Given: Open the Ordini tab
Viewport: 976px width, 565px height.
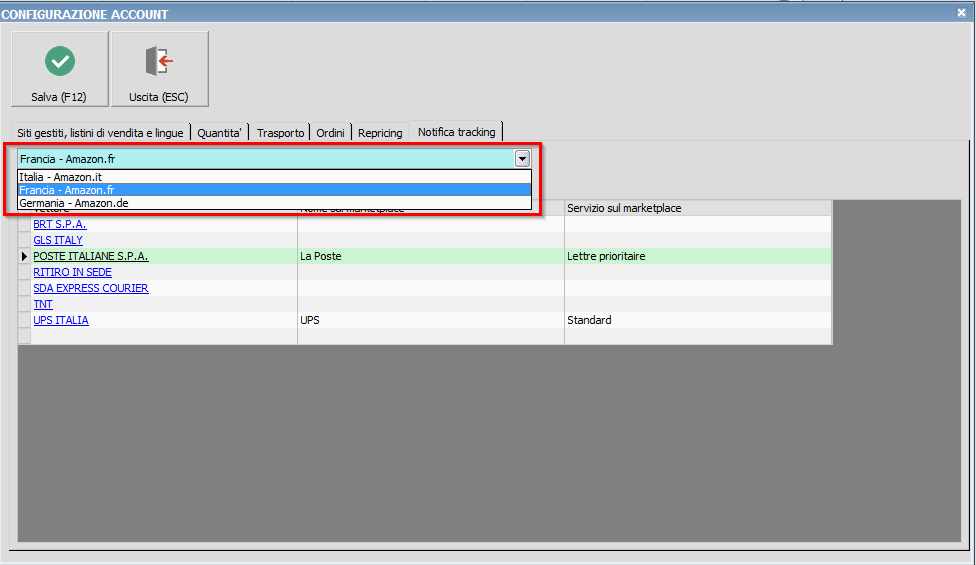Looking at the screenshot, I should click(330, 133).
